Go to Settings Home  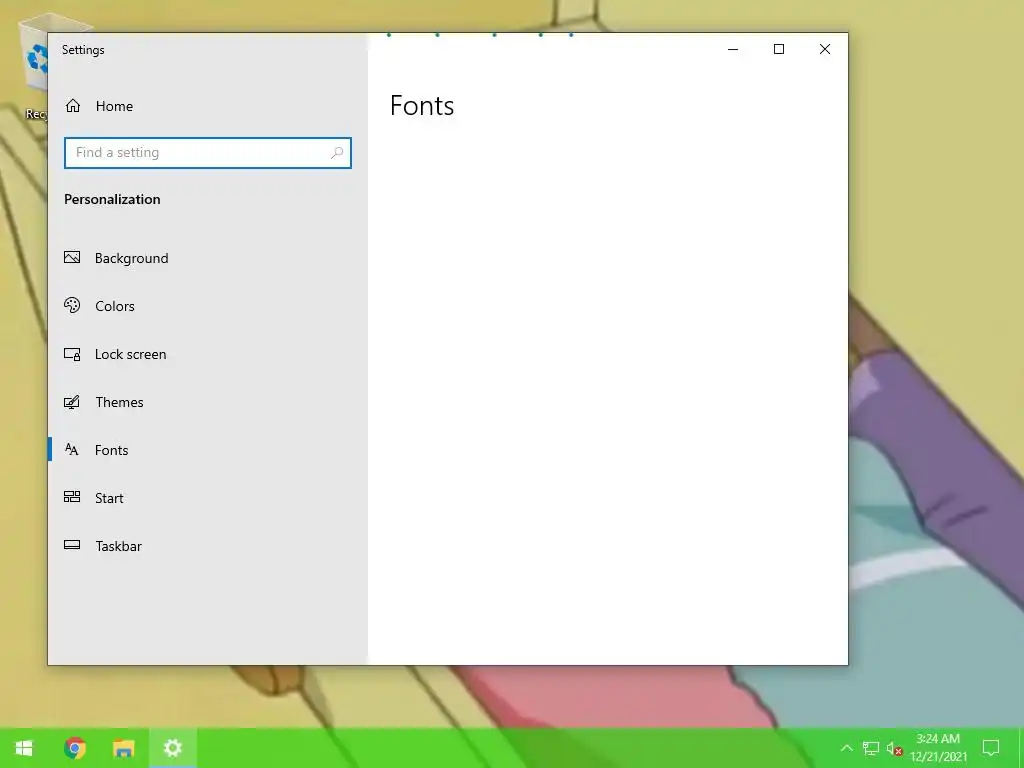[208, 106]
